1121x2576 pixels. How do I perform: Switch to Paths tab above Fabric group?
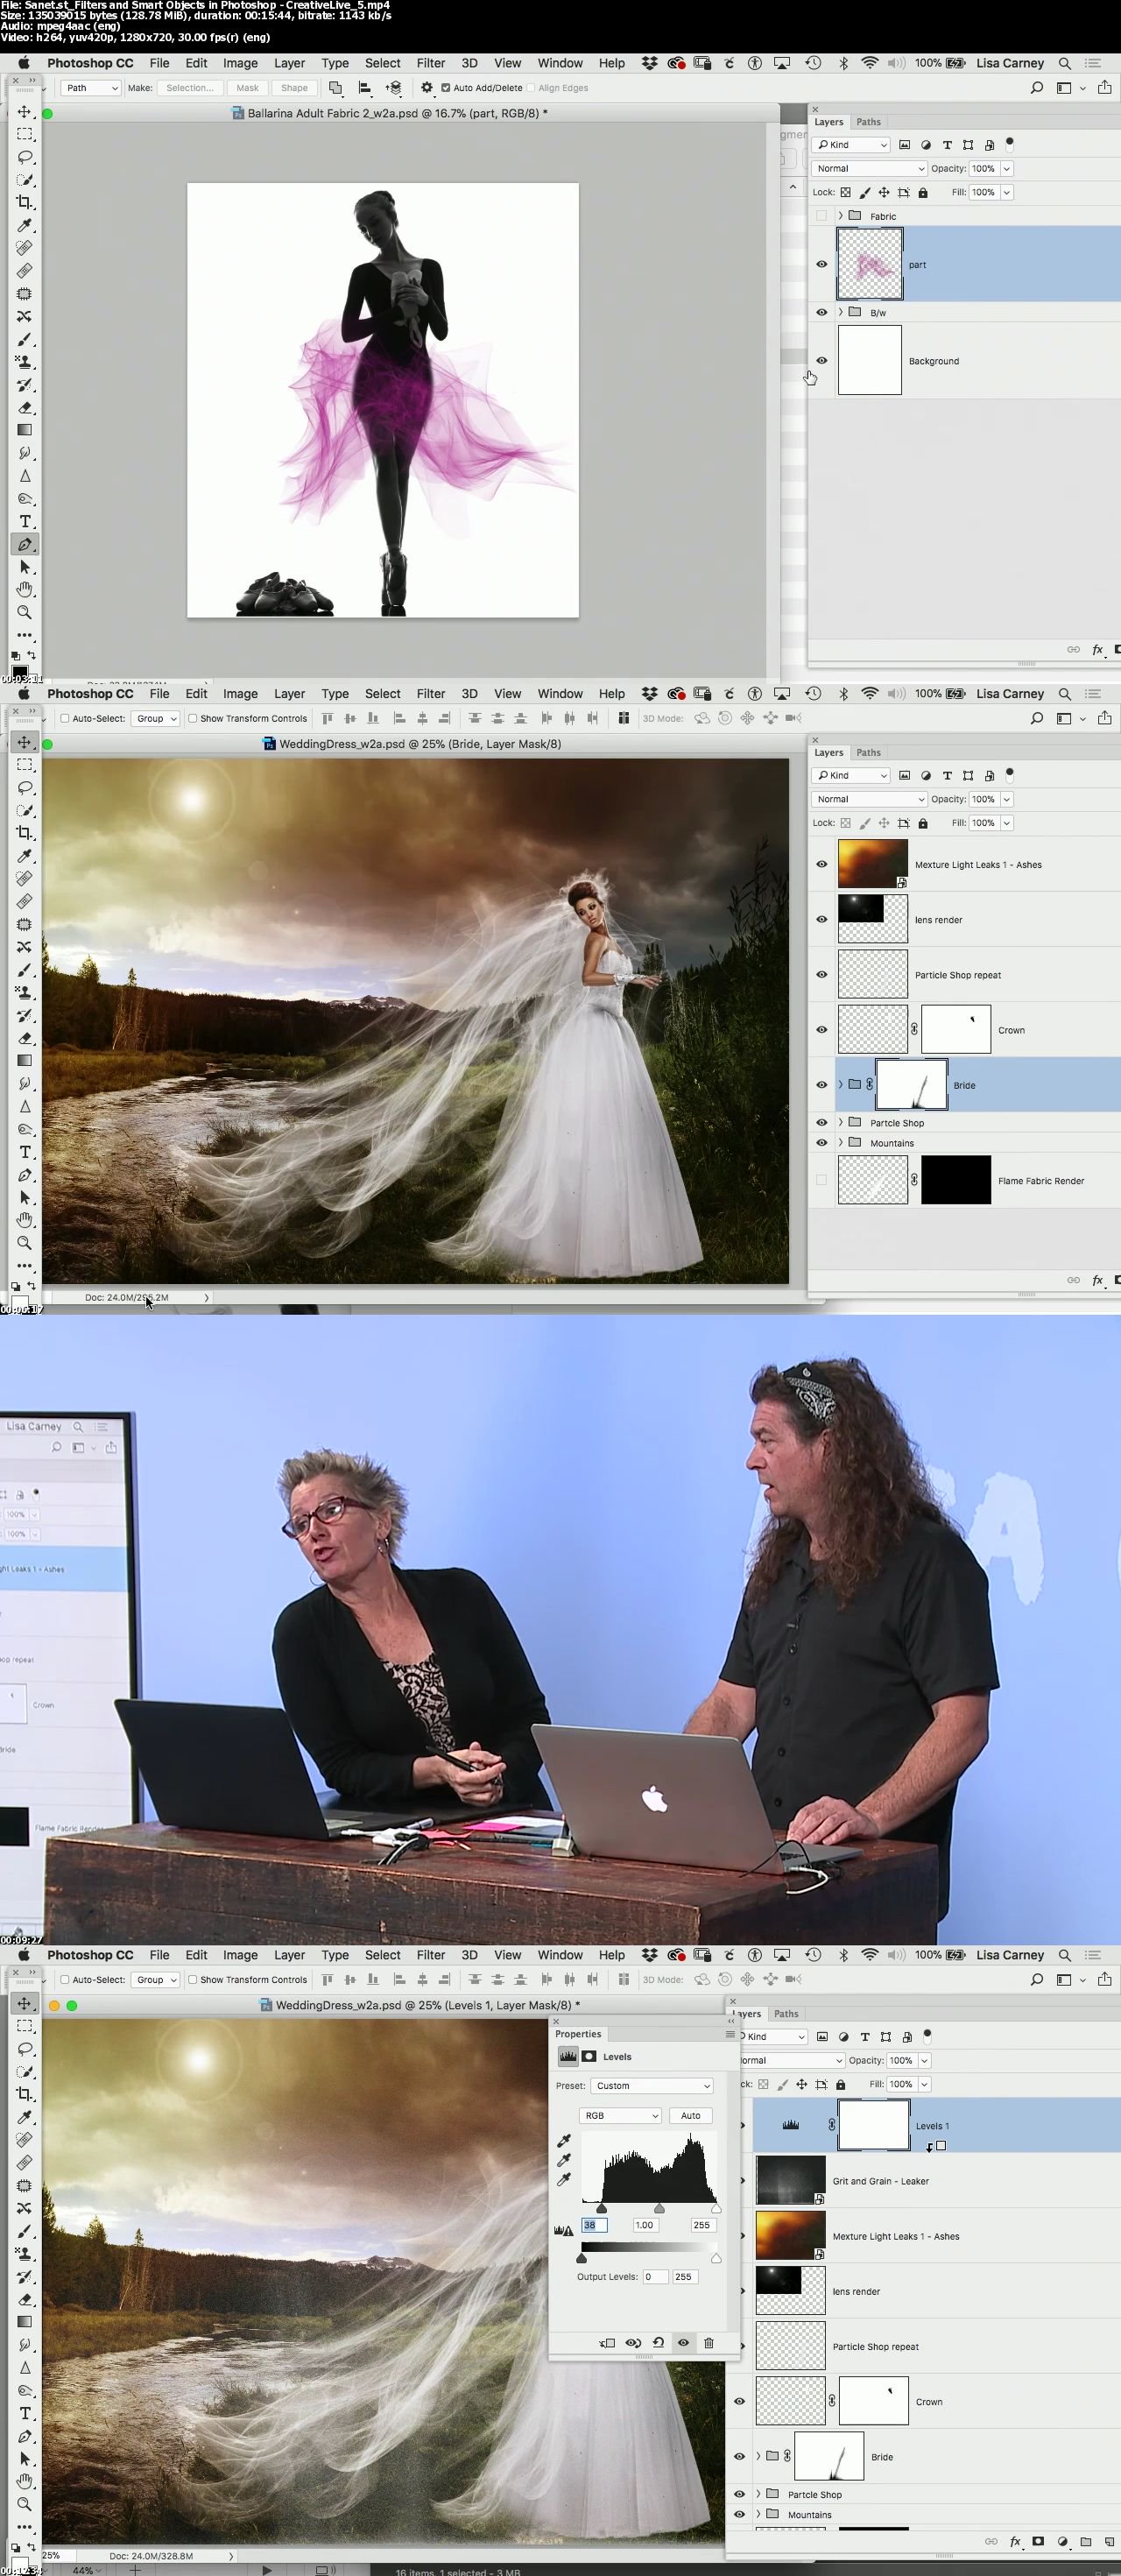pos(868,122)
